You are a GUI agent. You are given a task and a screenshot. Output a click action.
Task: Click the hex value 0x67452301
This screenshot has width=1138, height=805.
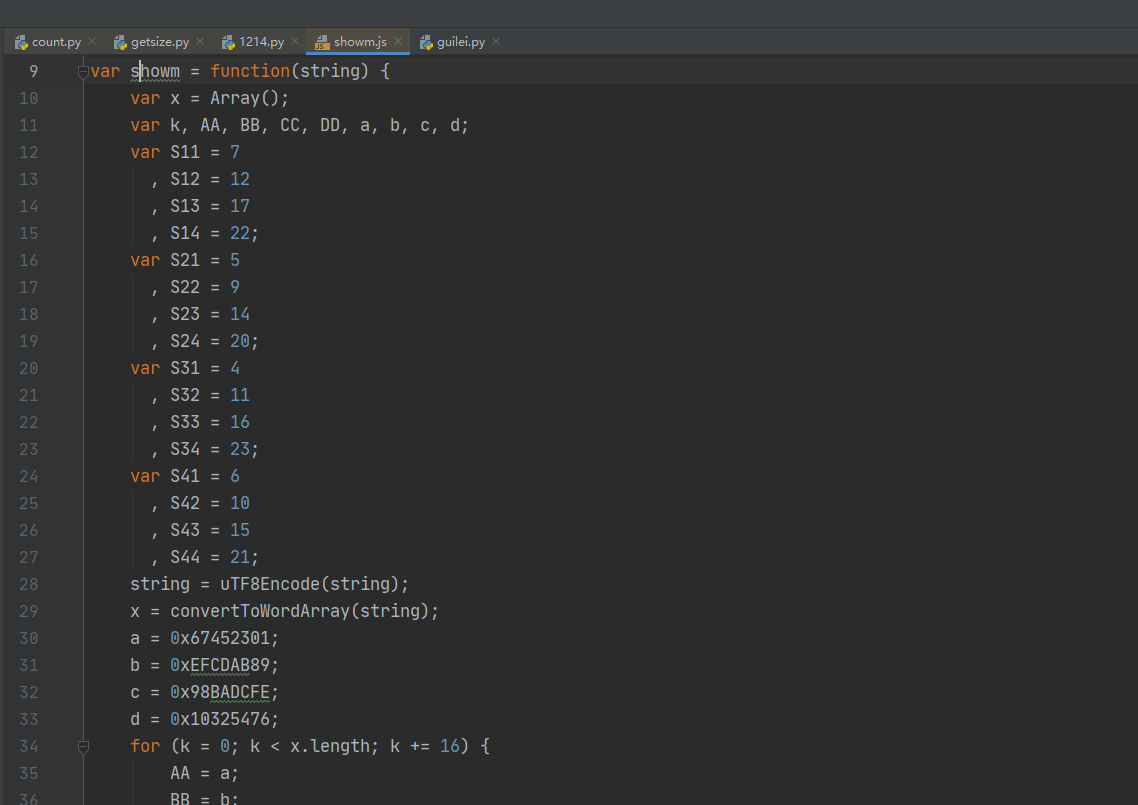(220, 638)
